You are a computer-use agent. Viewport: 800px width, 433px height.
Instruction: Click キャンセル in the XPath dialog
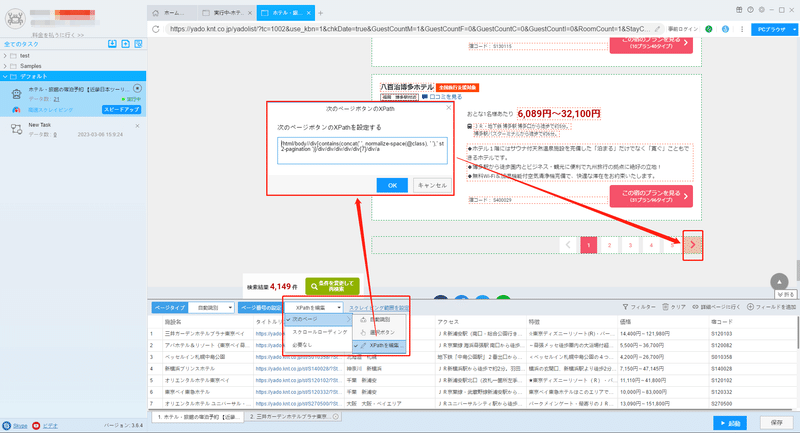tap(432, 185)
